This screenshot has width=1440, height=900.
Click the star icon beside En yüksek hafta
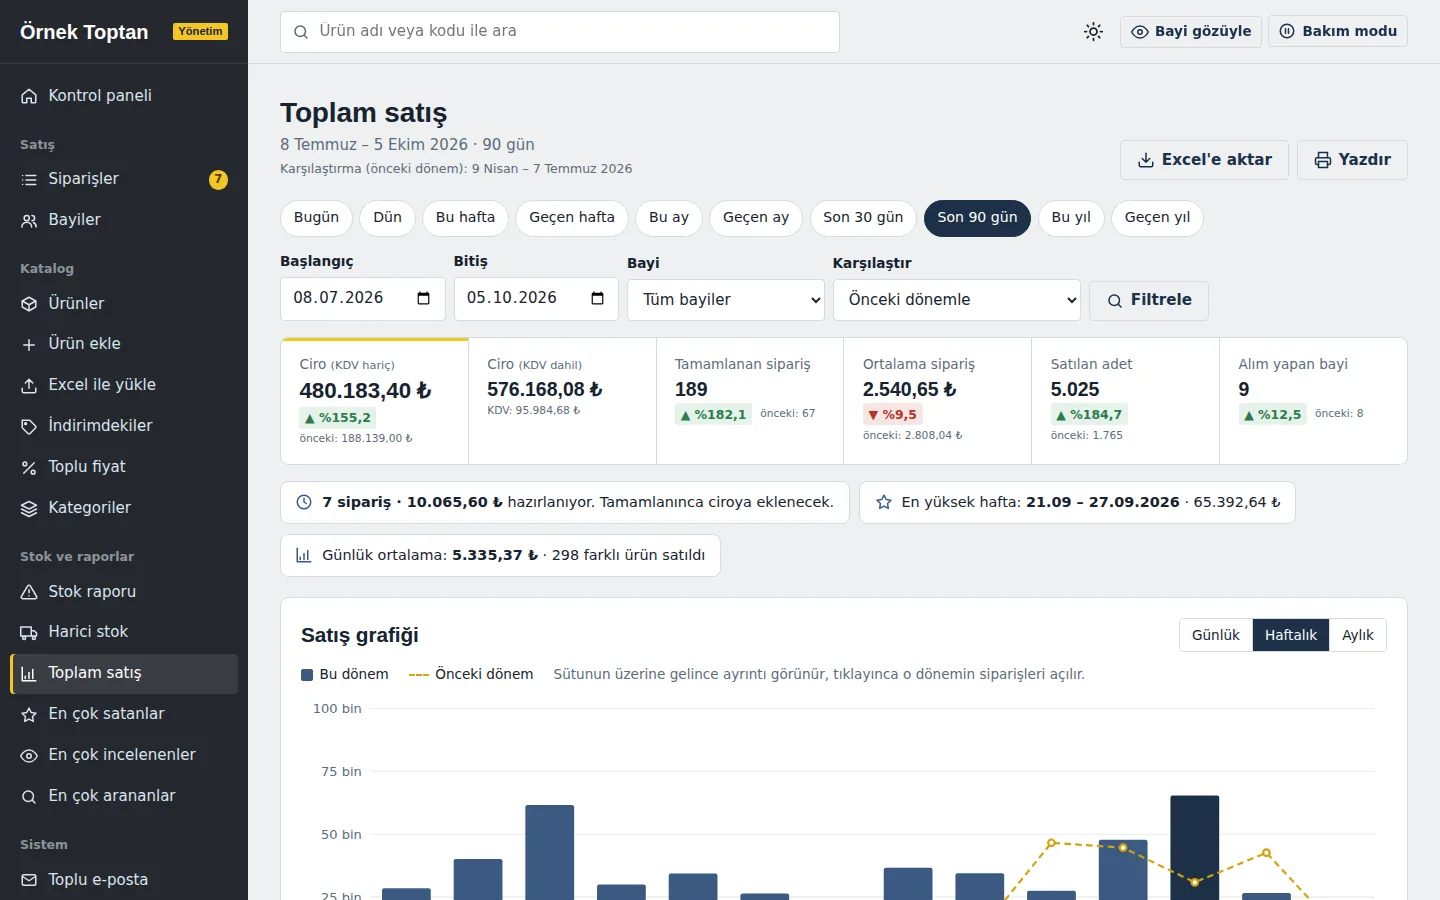click(x=884, y=502)
